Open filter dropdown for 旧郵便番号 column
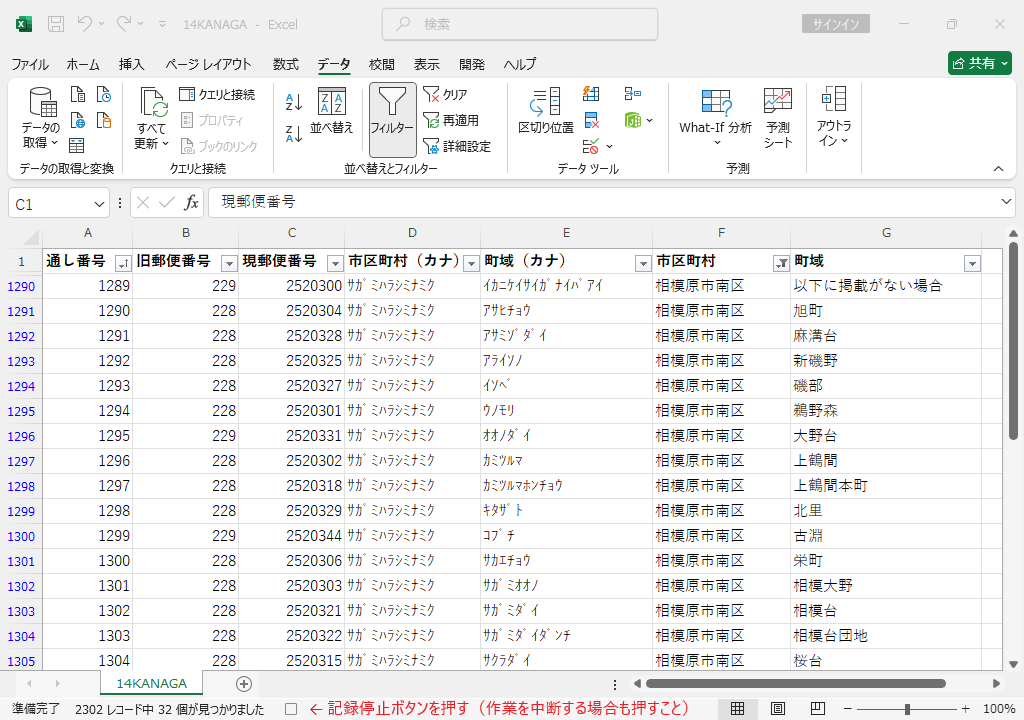Screen dimensions: 1024x720 click(229, 263)
